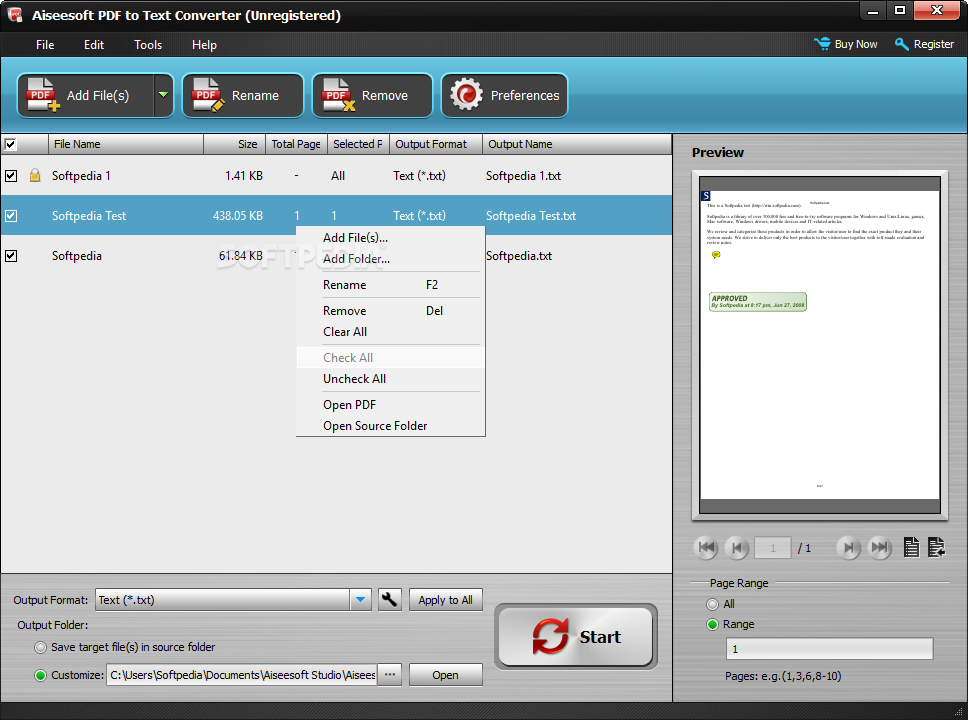Viewport: 968px width, 720px height.
Task: Choose Uncheck All in context menu
Action: pos(390,379)
